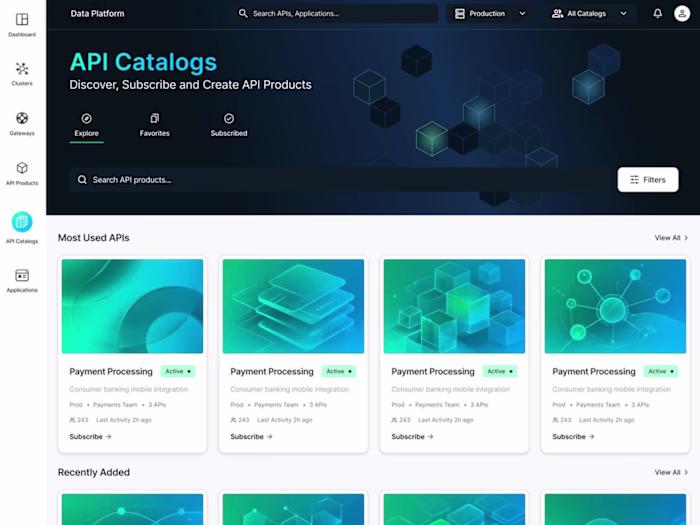Viewport: 700px width, 525px height.
Task: Switch to the Explore tab
Action: pyautogui.click(x=87, y=125)
